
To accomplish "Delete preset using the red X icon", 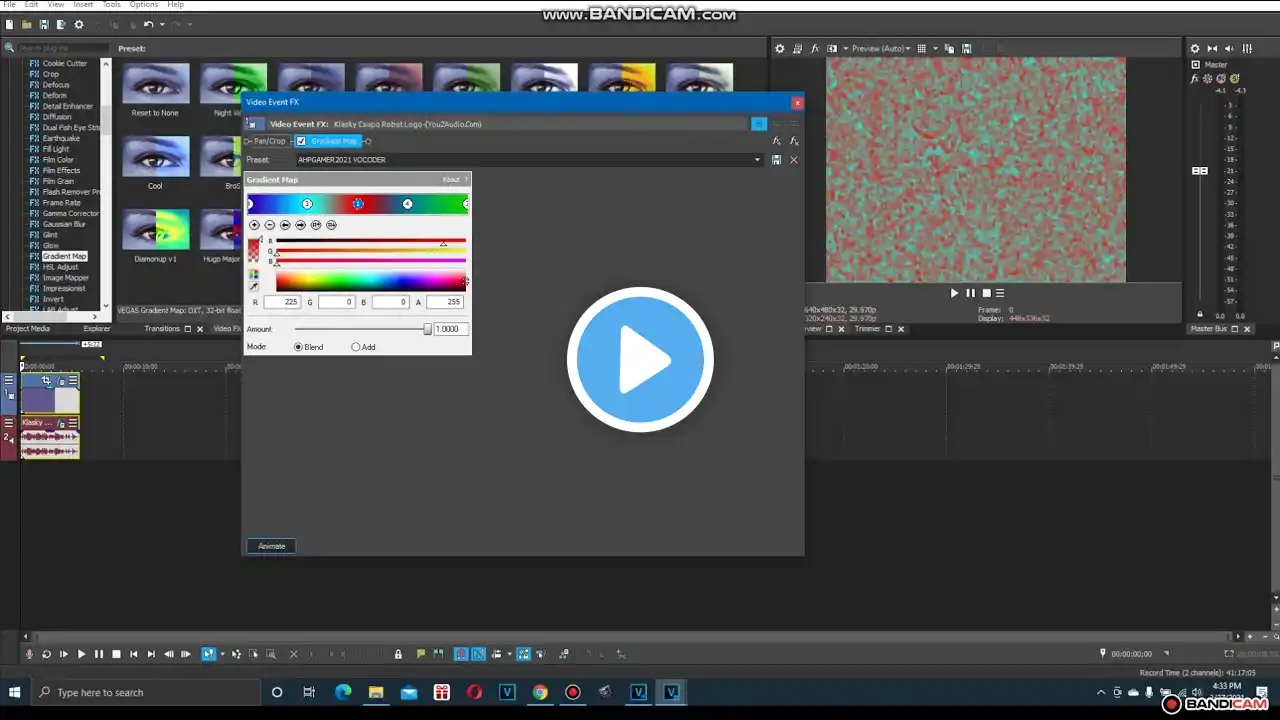I will [x=794, y=160].
